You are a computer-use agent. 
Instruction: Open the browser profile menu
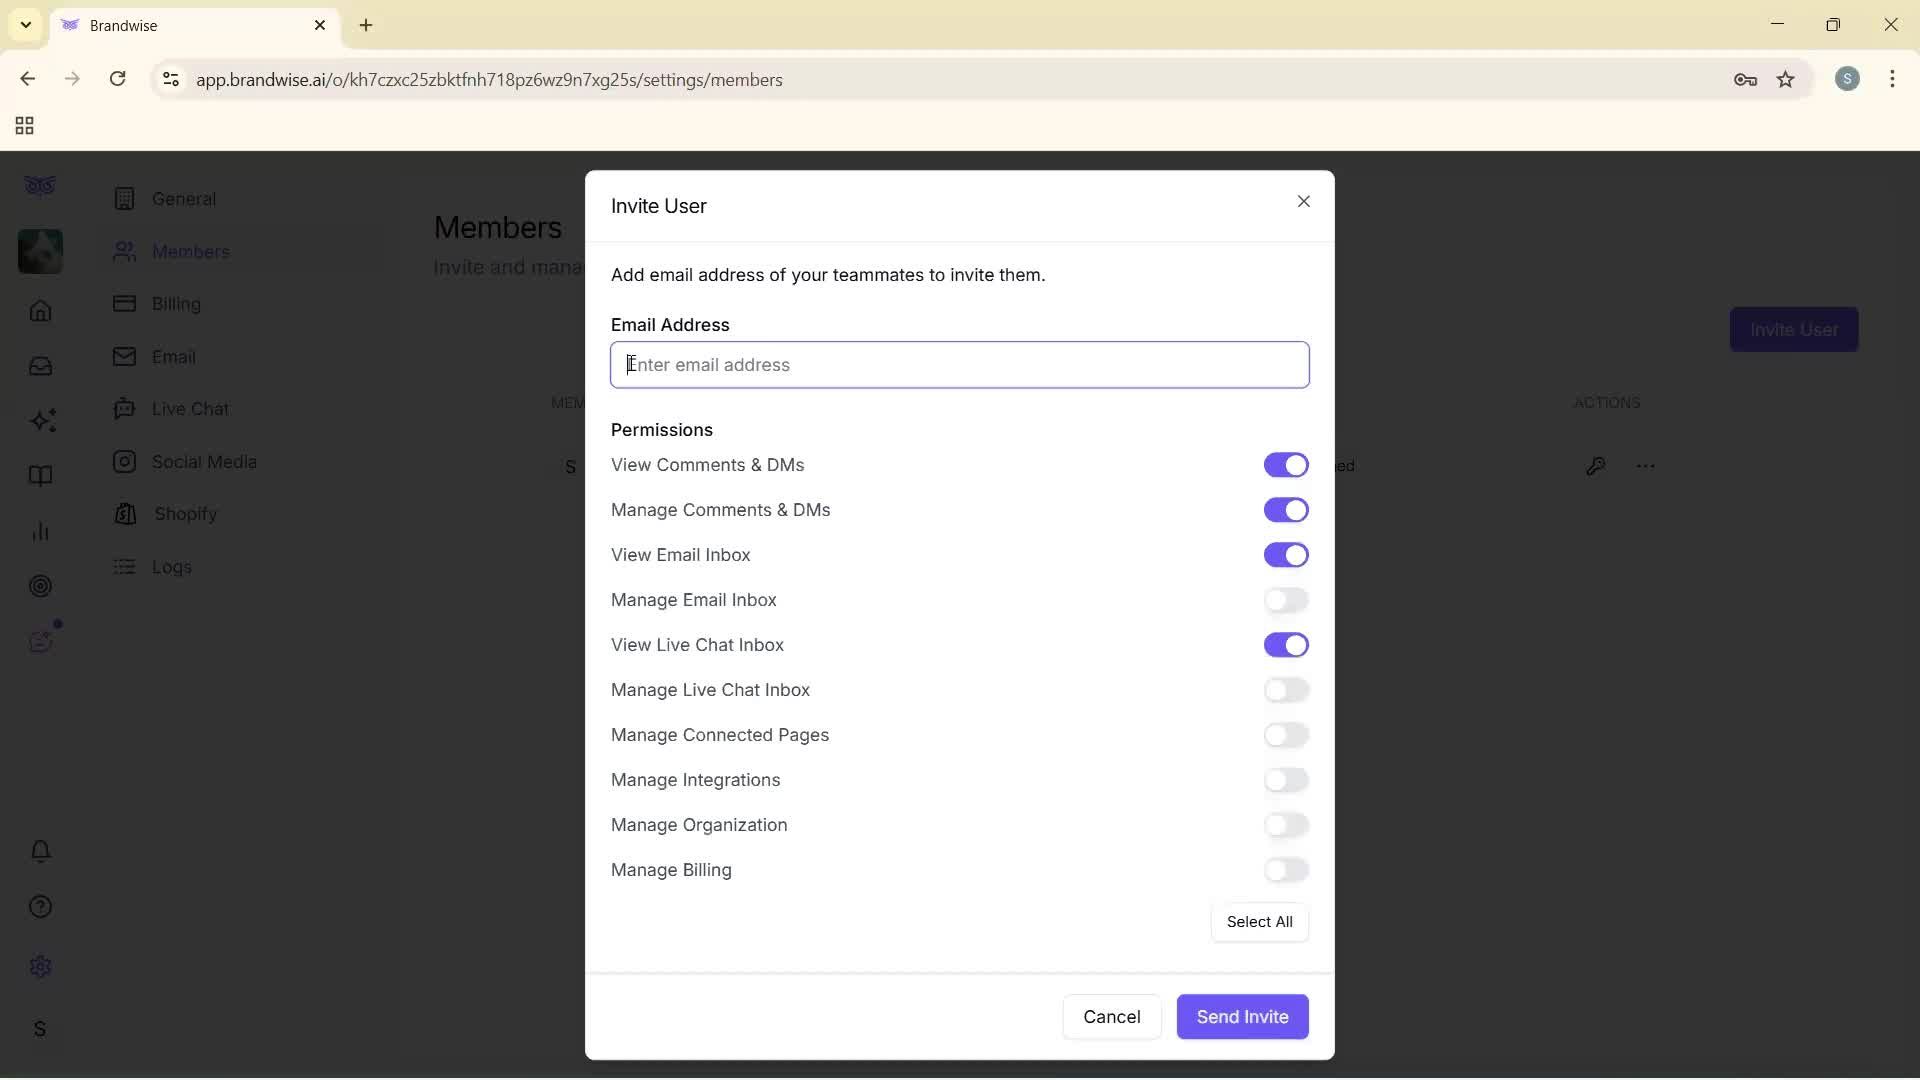[1847, 79]
